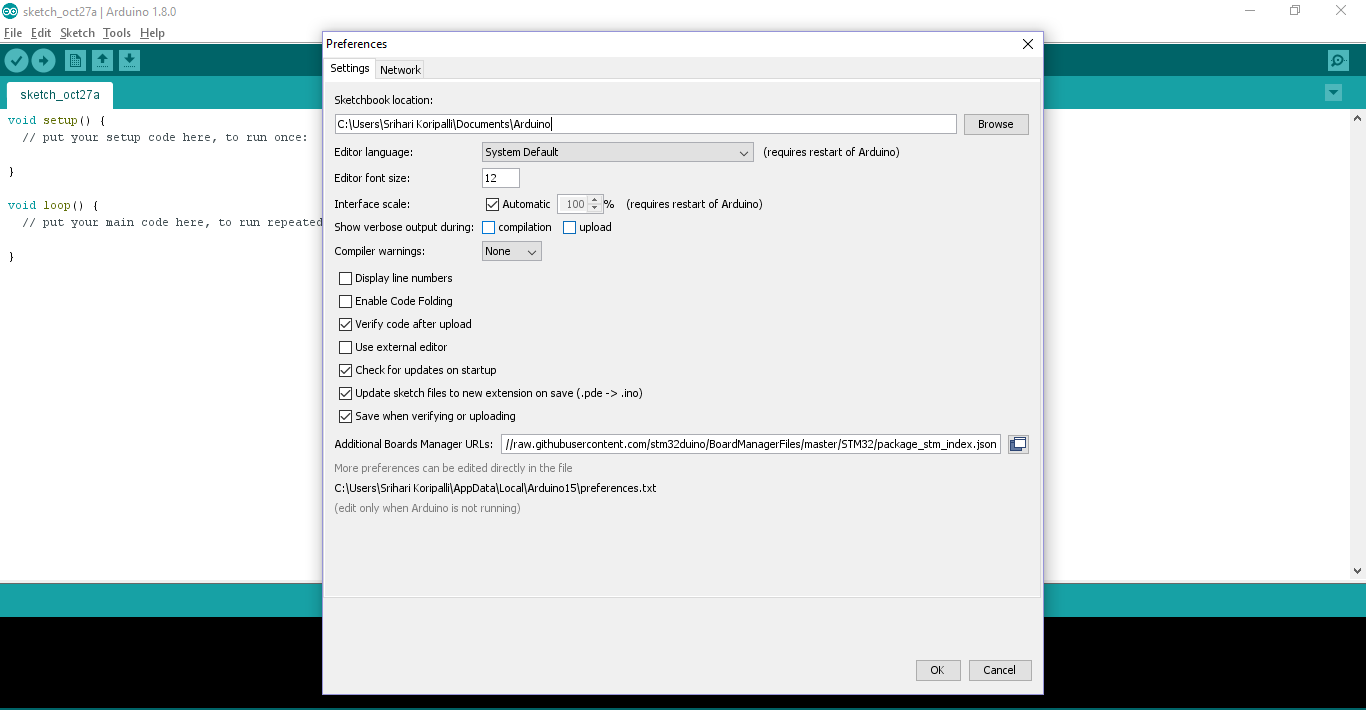Enable Code Folding checkbox
Image resolution: width=1366 pixels, height=710 pixels.
(345, 301)
